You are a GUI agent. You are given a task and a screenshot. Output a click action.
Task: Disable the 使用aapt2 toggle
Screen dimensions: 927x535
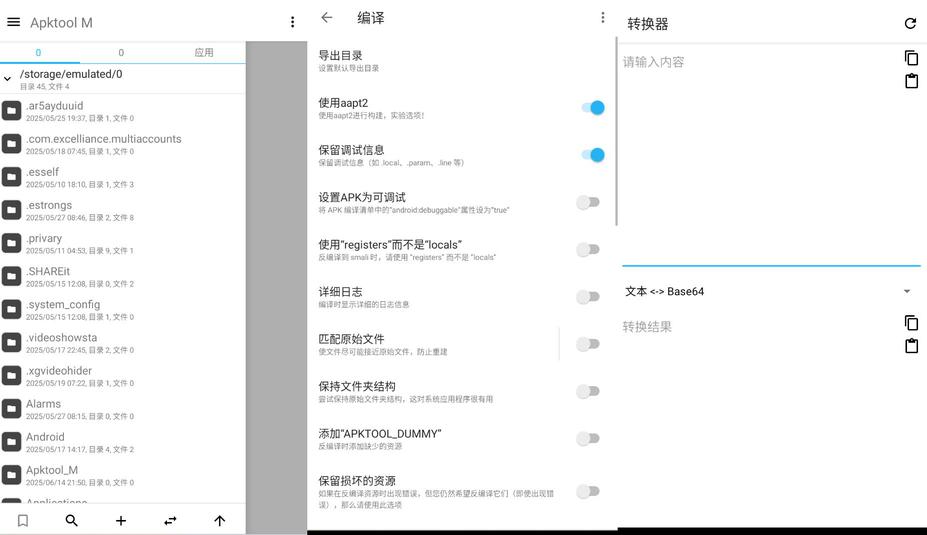(x=591, y=107)
